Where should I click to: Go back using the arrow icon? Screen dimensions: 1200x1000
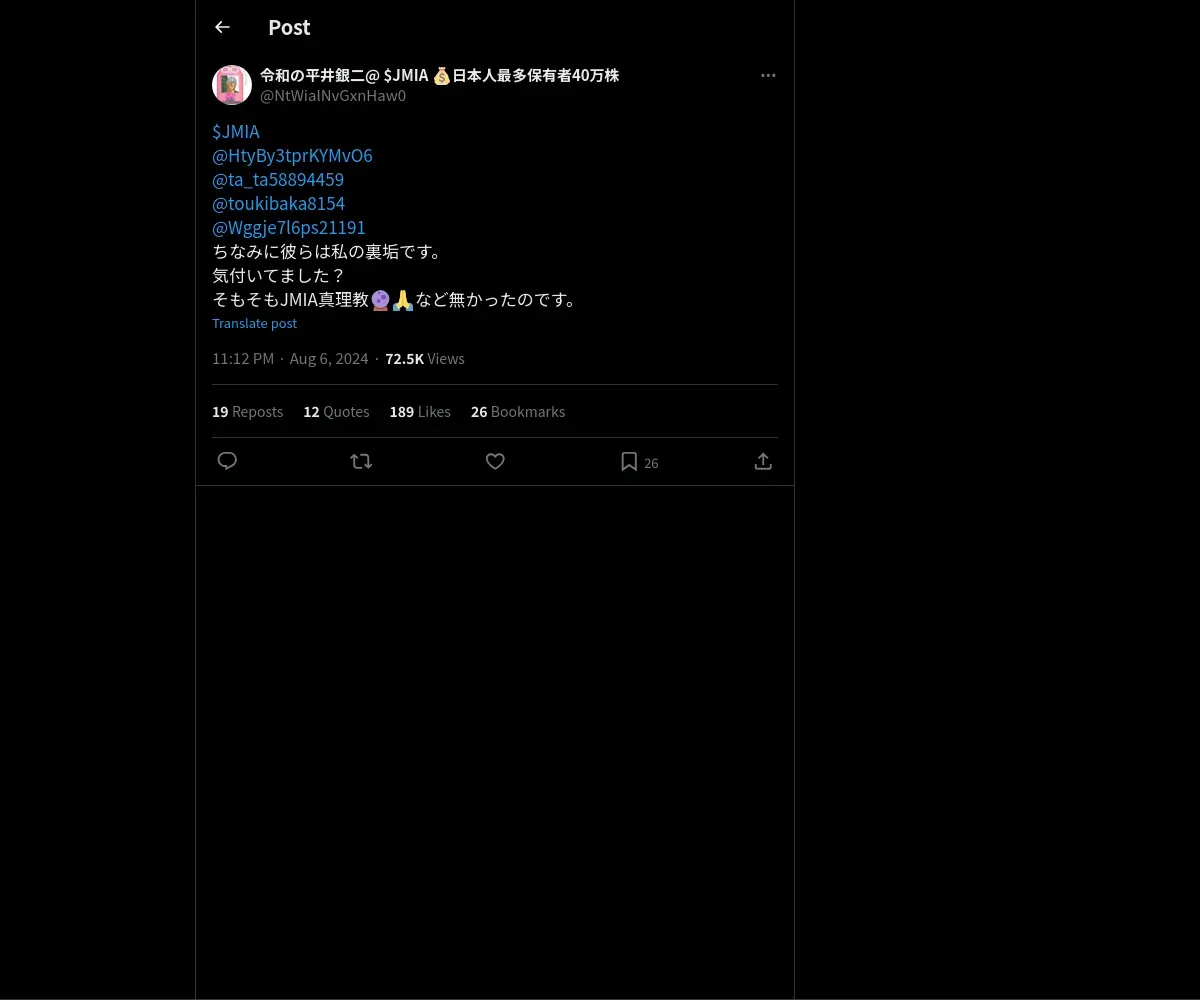(x=222, y=27)
